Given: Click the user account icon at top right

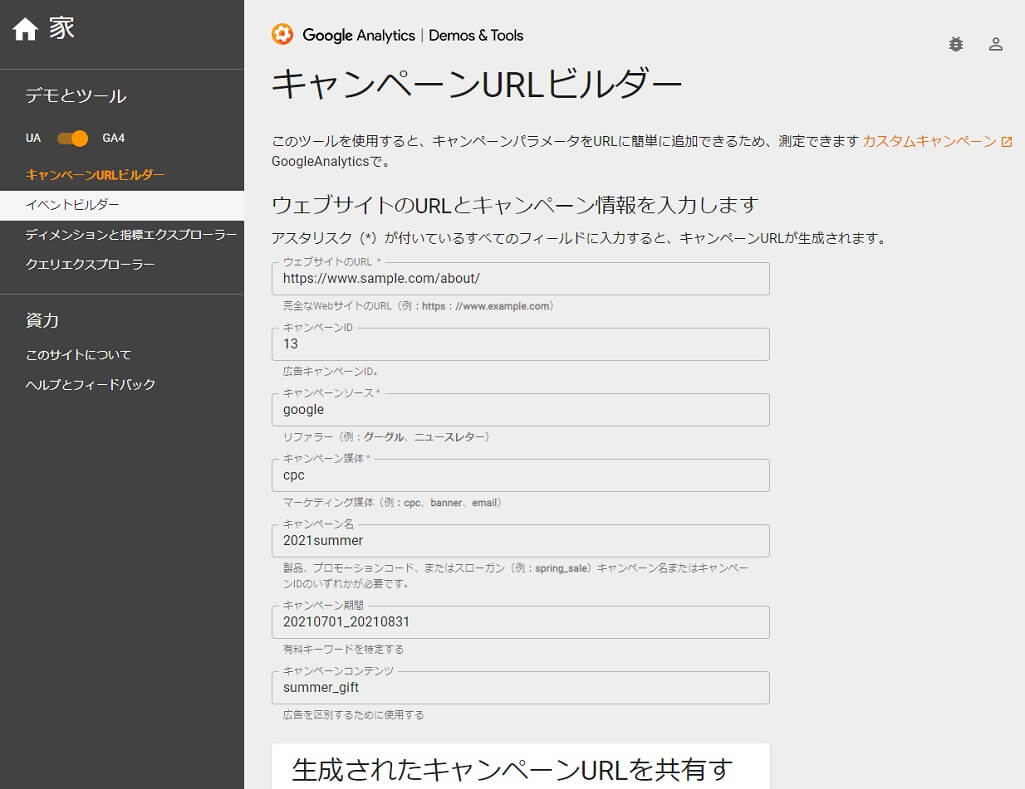Looking at the screenshot, I should (995, 46).
